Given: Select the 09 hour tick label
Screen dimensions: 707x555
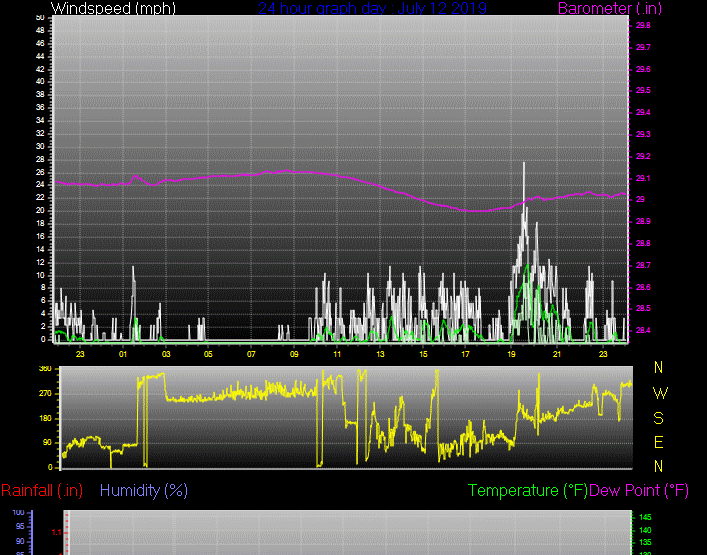Looking at the screenshot, I should pyautogui.click(x=294, y=354).
